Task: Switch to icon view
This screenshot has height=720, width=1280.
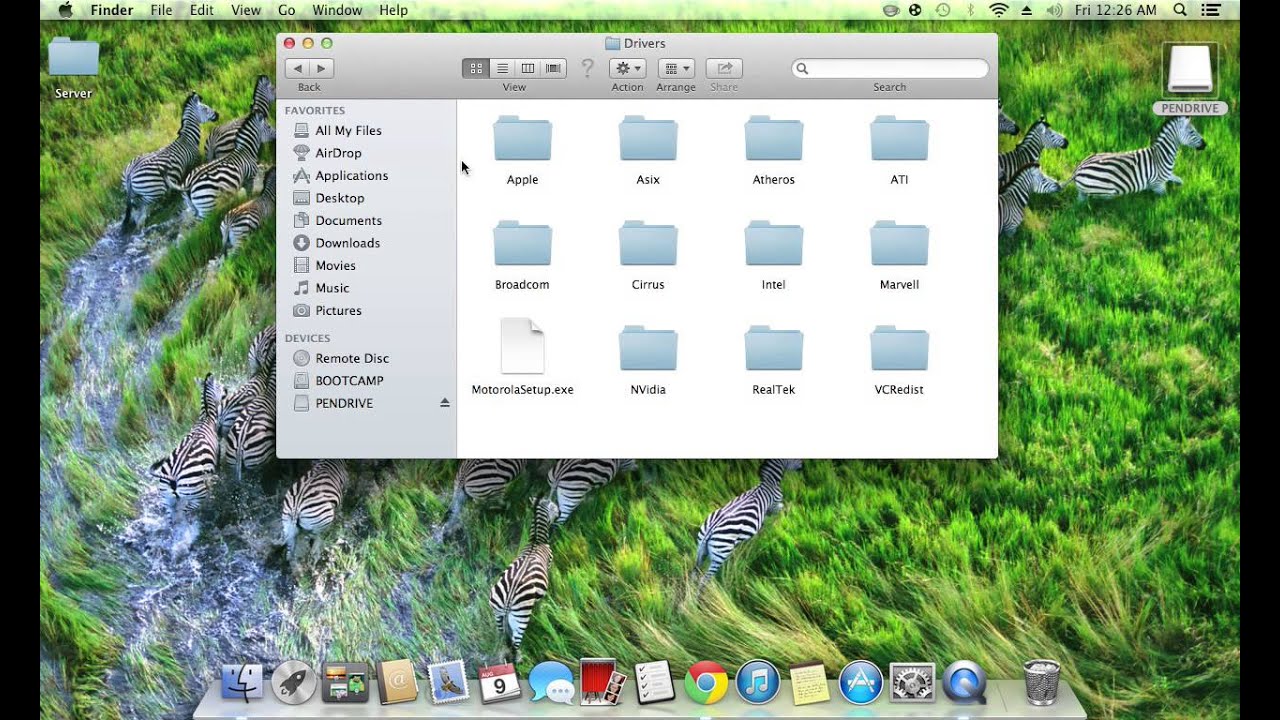Action: click(476, 68)
